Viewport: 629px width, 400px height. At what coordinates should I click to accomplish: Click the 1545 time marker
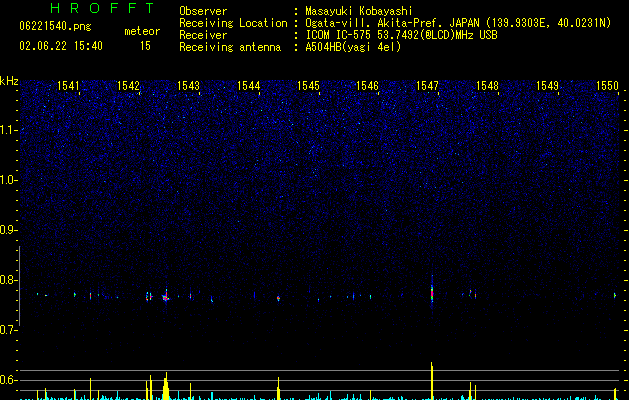[x=308, y=86]
